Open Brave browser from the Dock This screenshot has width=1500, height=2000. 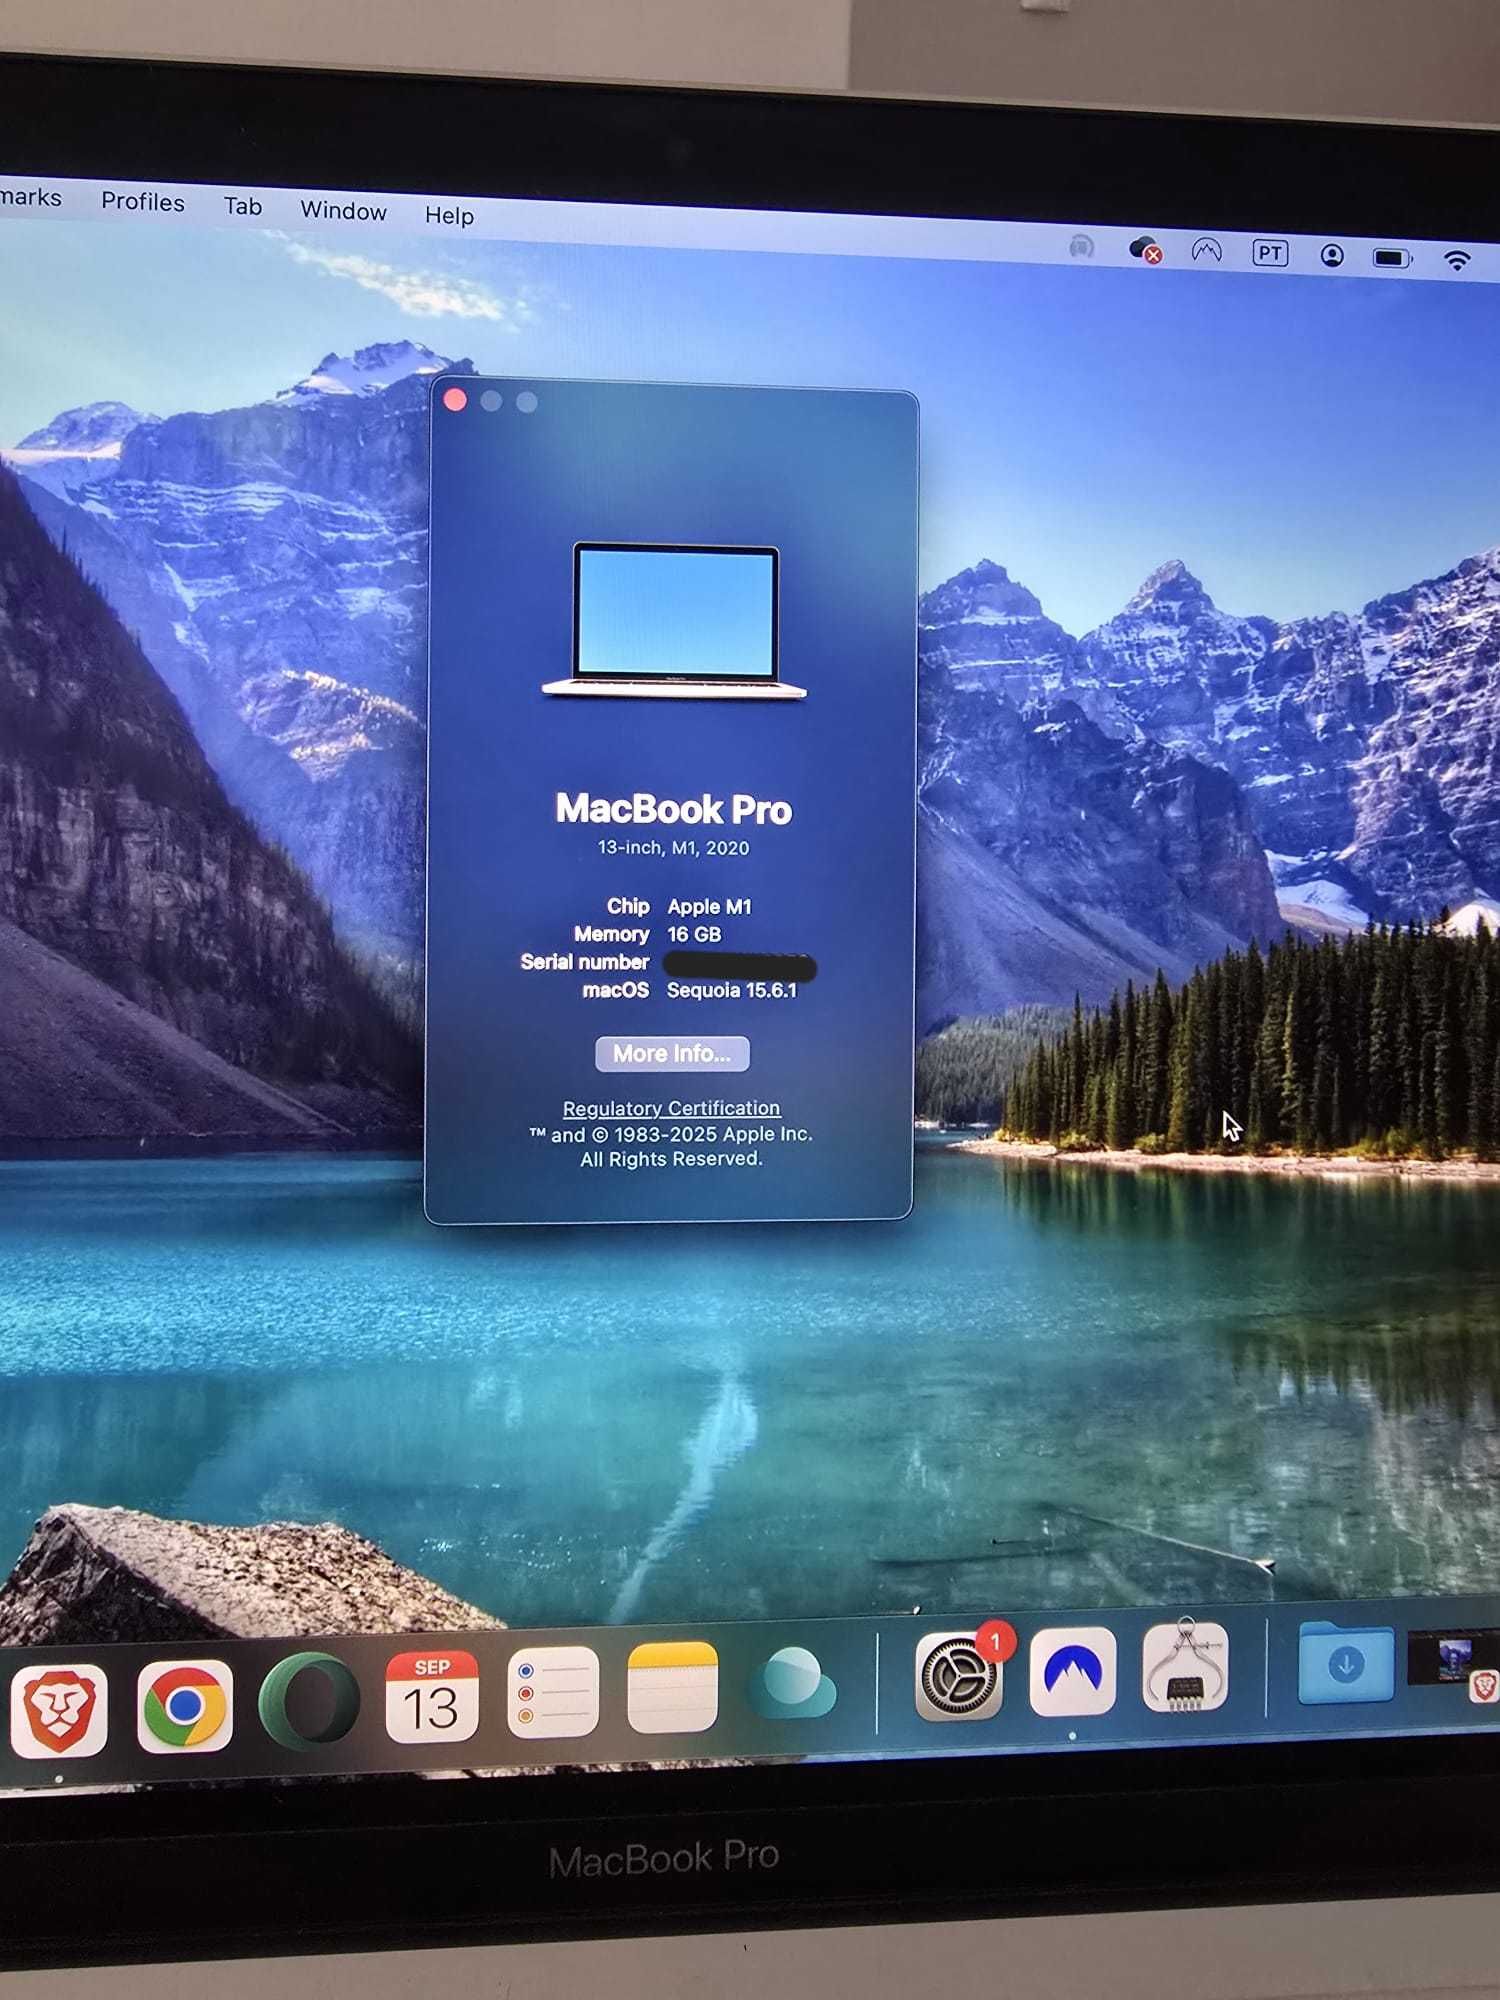click(58, 1710)
